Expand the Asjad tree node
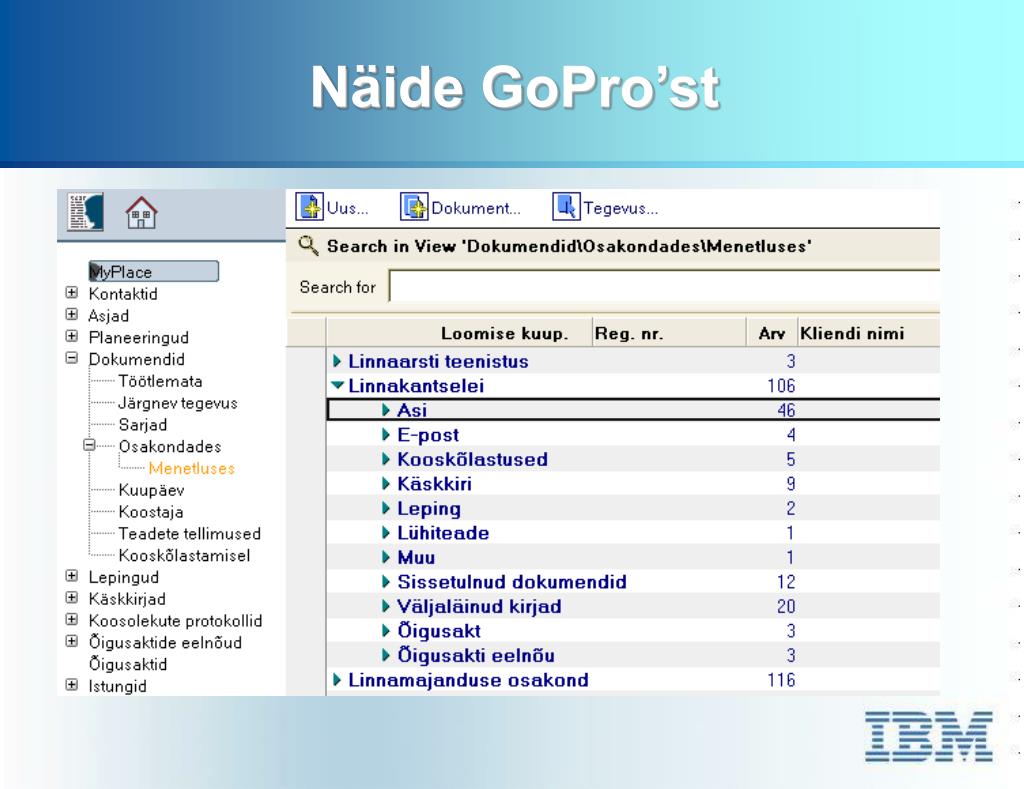The image size is (1024, 789). (72, 314)
